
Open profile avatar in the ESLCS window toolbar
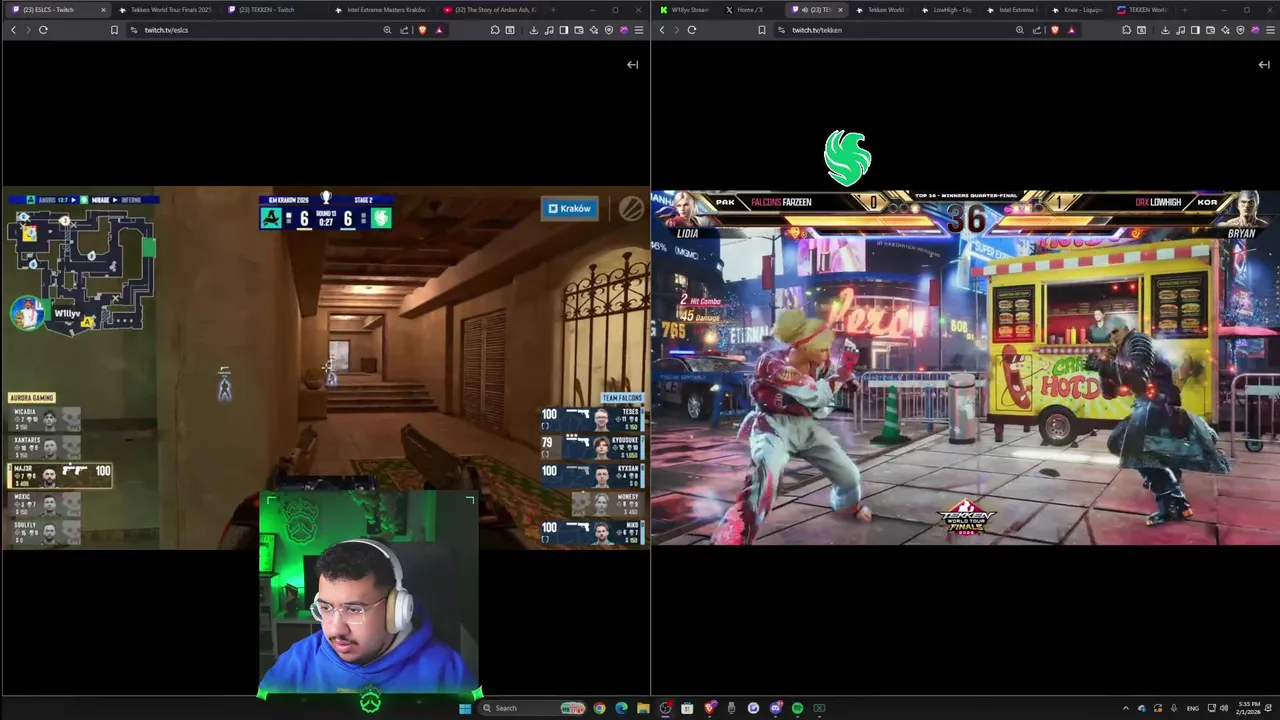coord(624,30)
